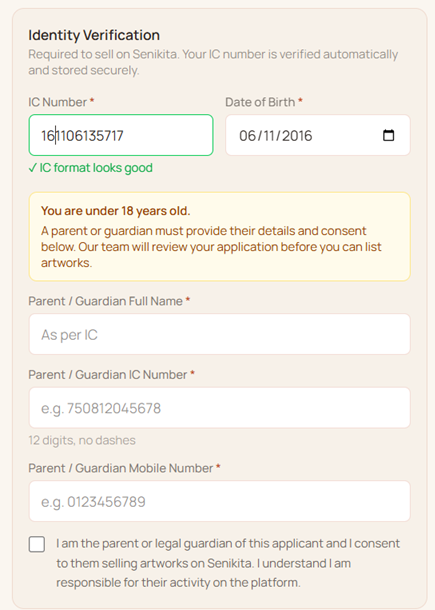
Task: Click the Identity Verification heading
Action: (x=94, y=35)
